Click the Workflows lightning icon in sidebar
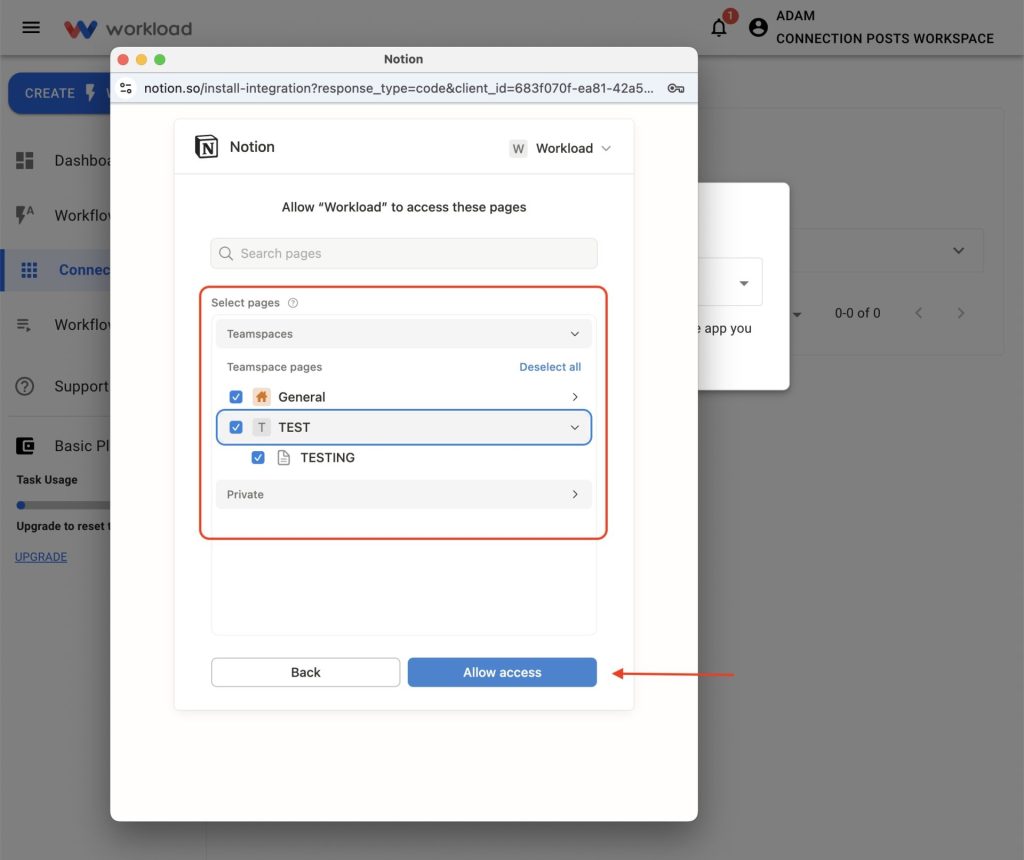Screen dimensions: 1024x860 click(25, 215)
